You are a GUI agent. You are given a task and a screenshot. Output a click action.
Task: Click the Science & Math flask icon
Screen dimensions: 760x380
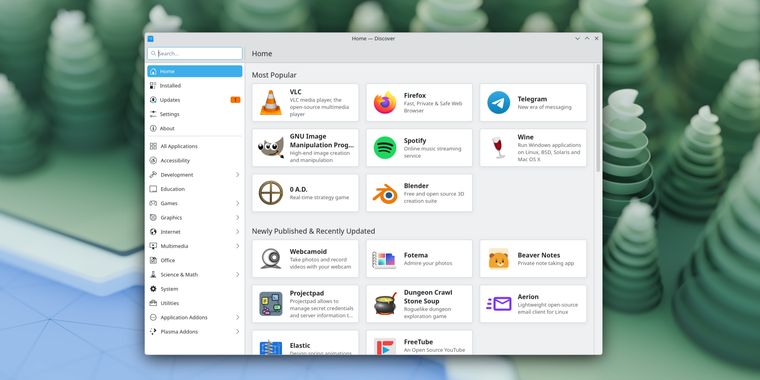click(x=153, y=274)
